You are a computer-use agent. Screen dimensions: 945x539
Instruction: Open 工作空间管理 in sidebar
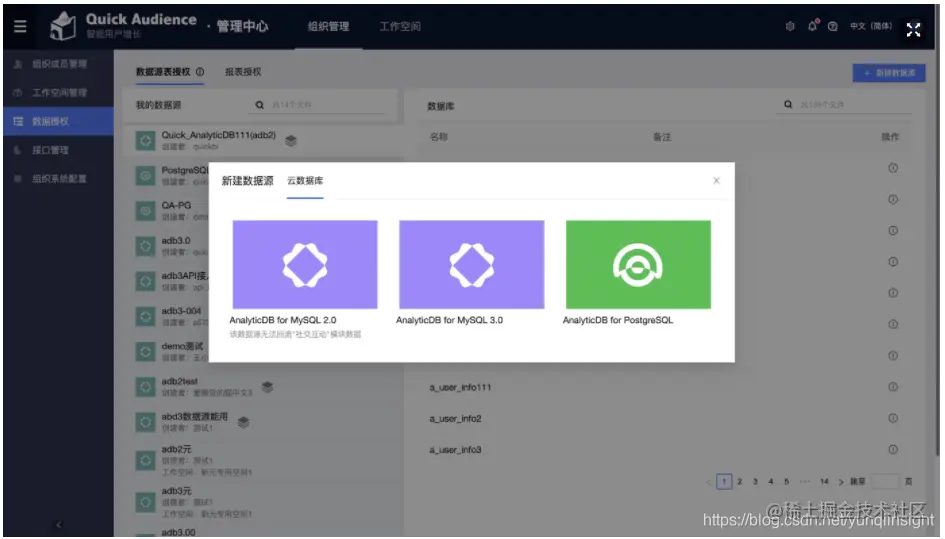point(58,92)
